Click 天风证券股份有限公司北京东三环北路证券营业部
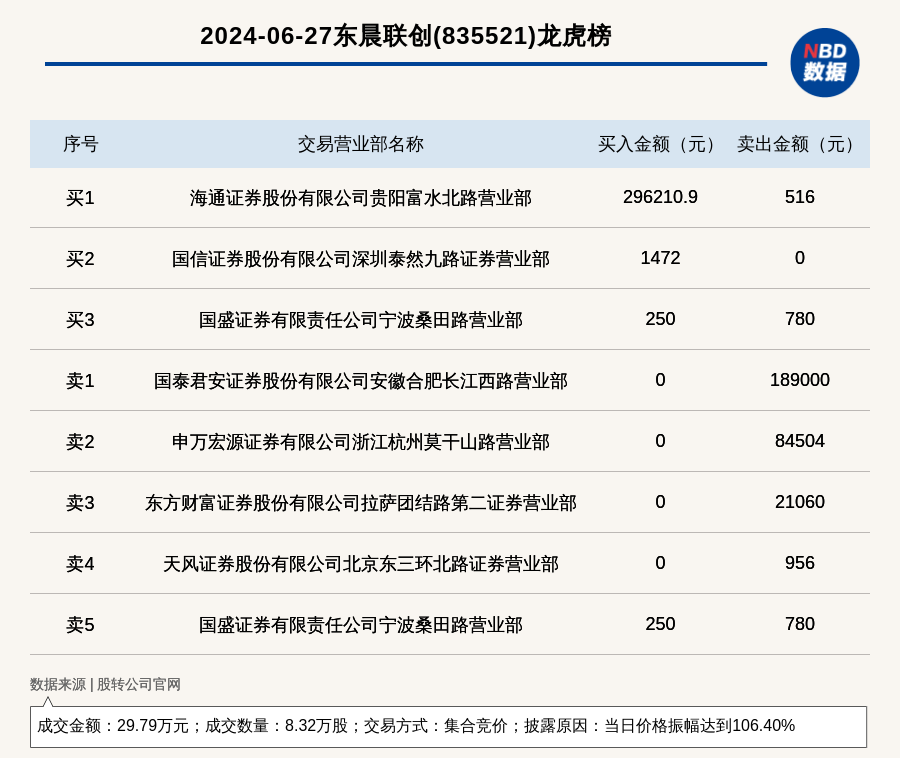 360,563
